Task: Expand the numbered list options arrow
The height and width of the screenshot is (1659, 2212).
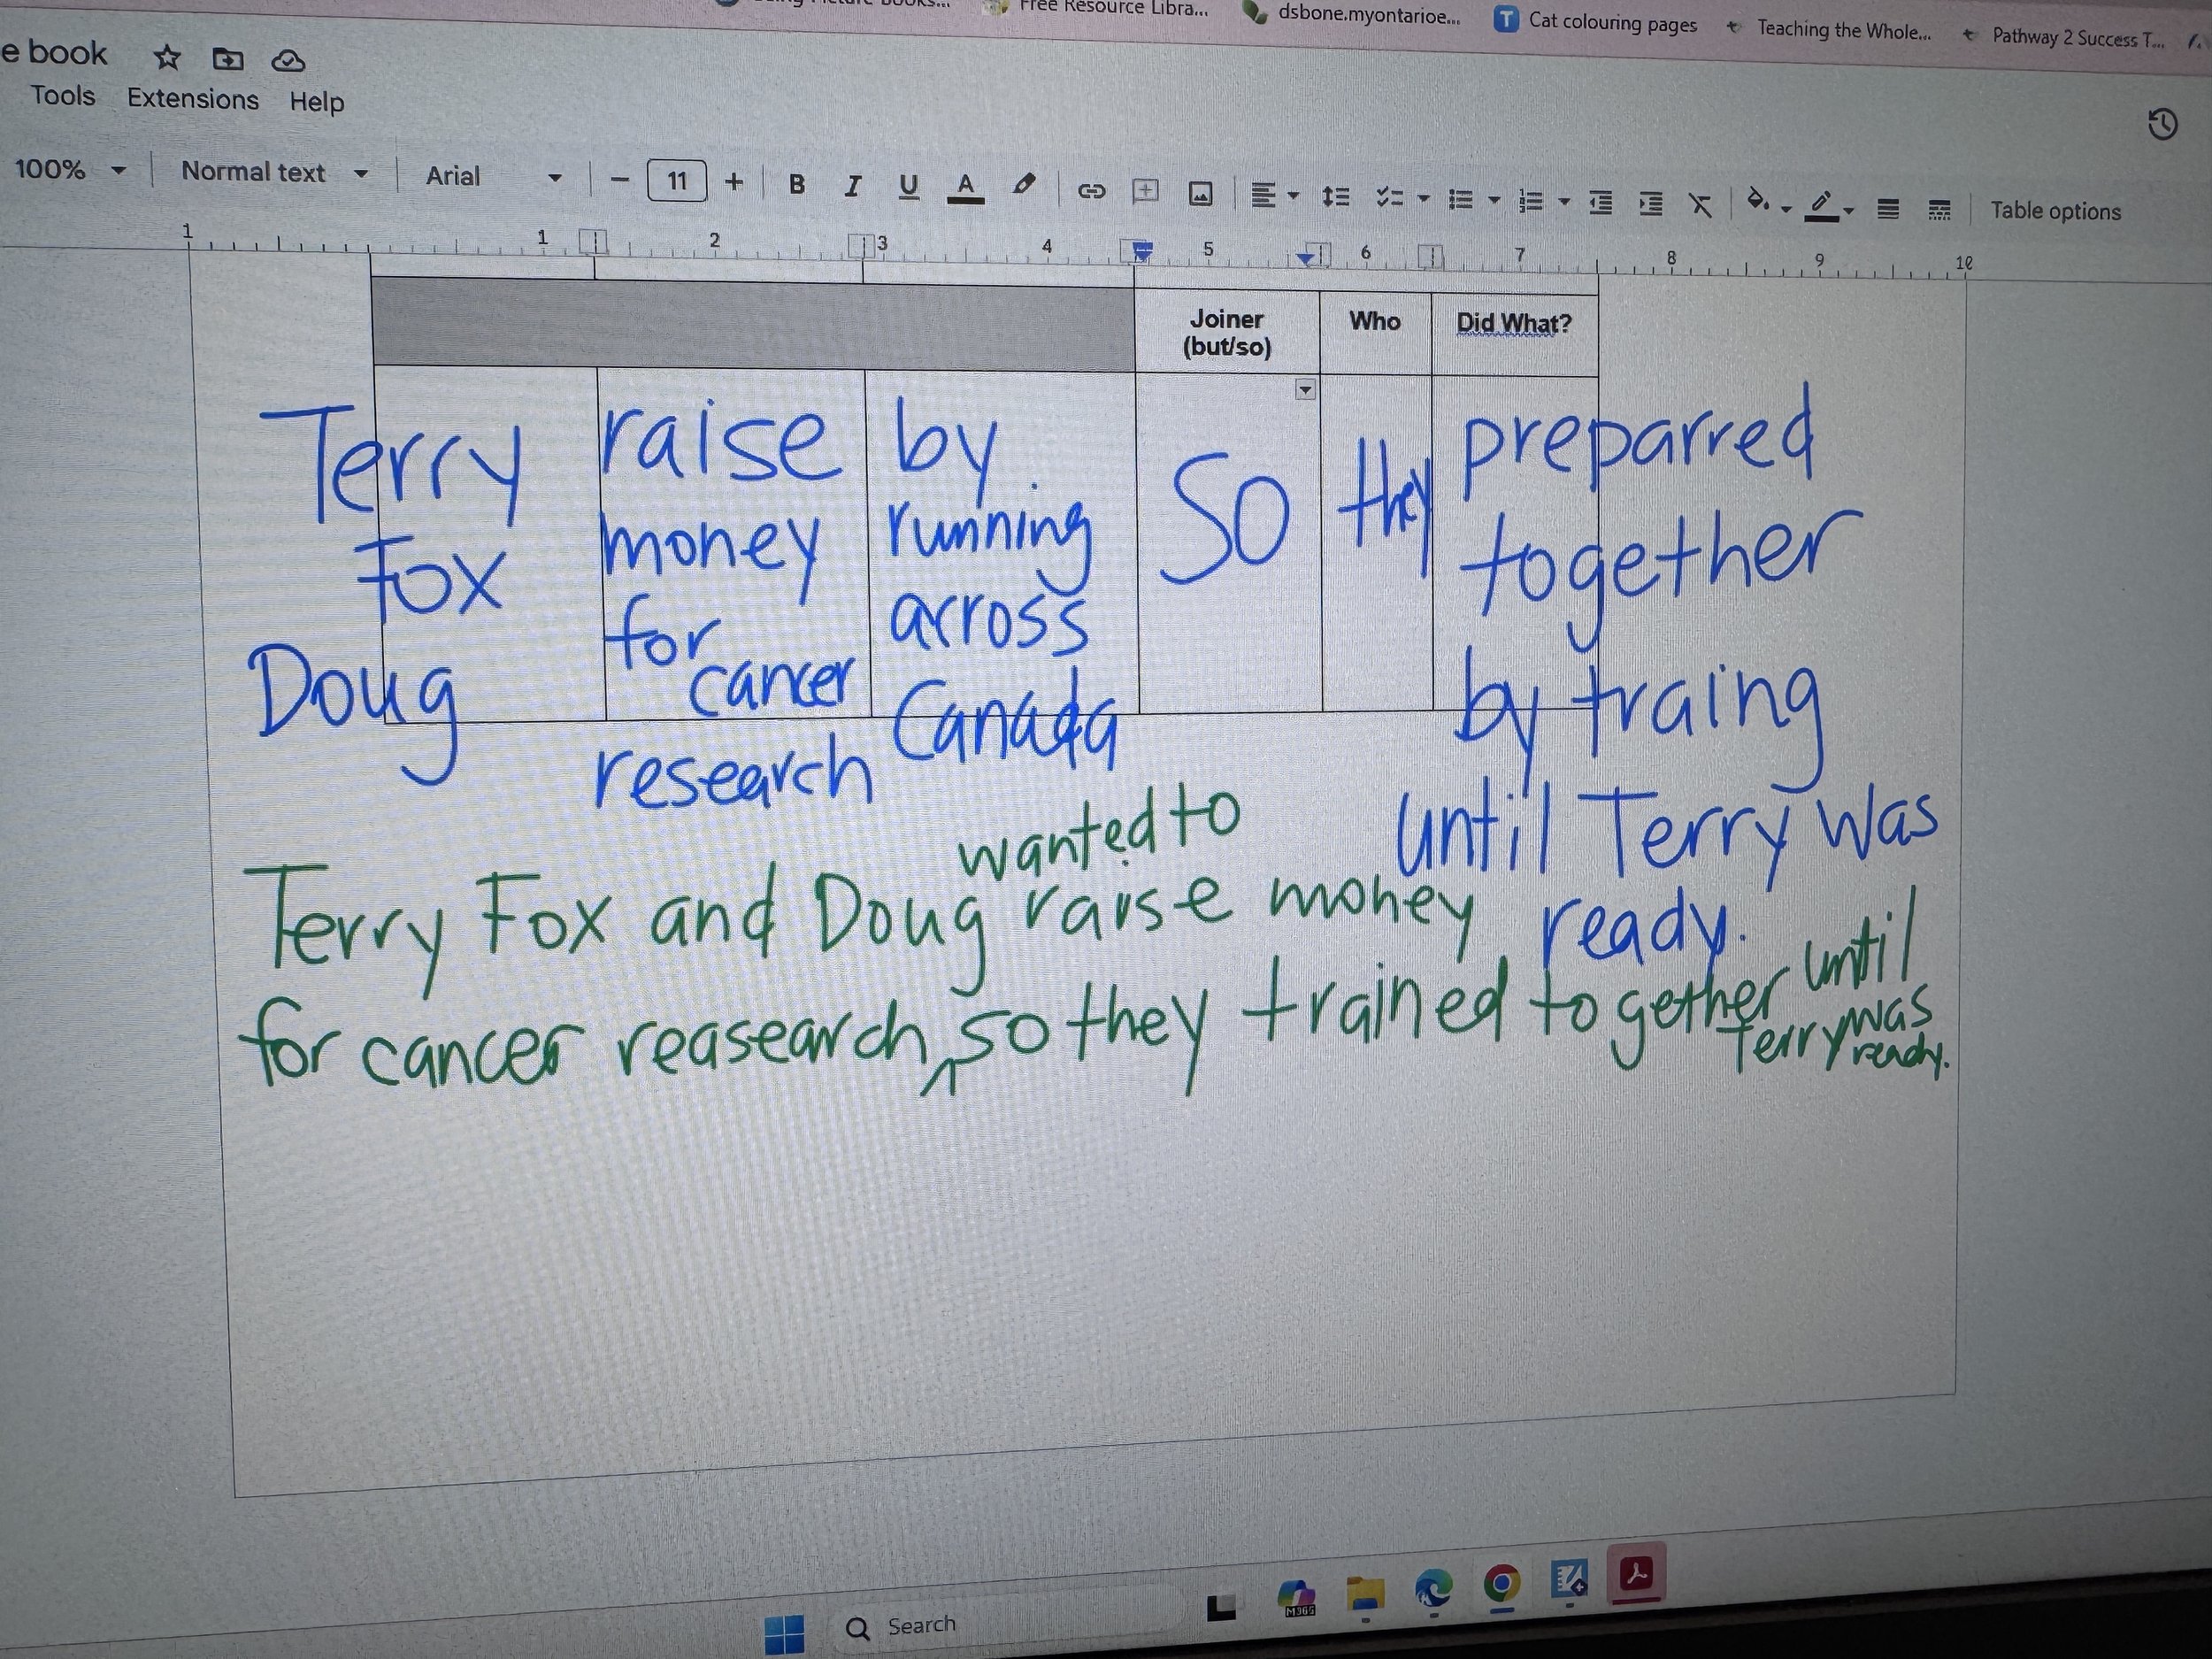Action: pos(1564,203)
